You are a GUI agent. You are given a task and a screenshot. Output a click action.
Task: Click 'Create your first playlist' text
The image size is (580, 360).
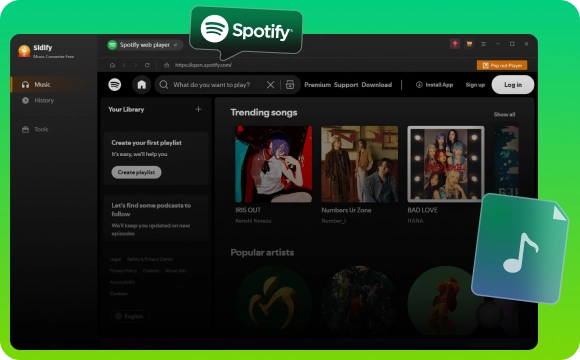tap(146, 142)
